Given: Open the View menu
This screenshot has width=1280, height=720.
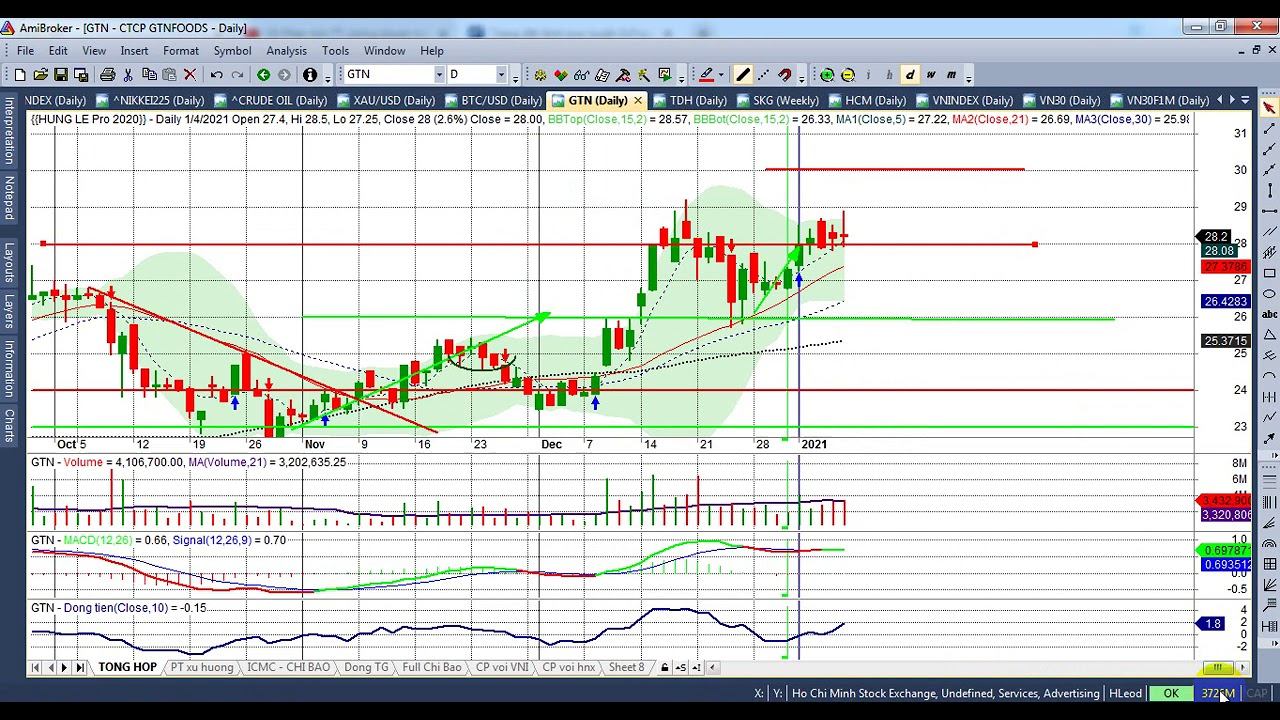Looking at the screenshot, I should point(94,51).
